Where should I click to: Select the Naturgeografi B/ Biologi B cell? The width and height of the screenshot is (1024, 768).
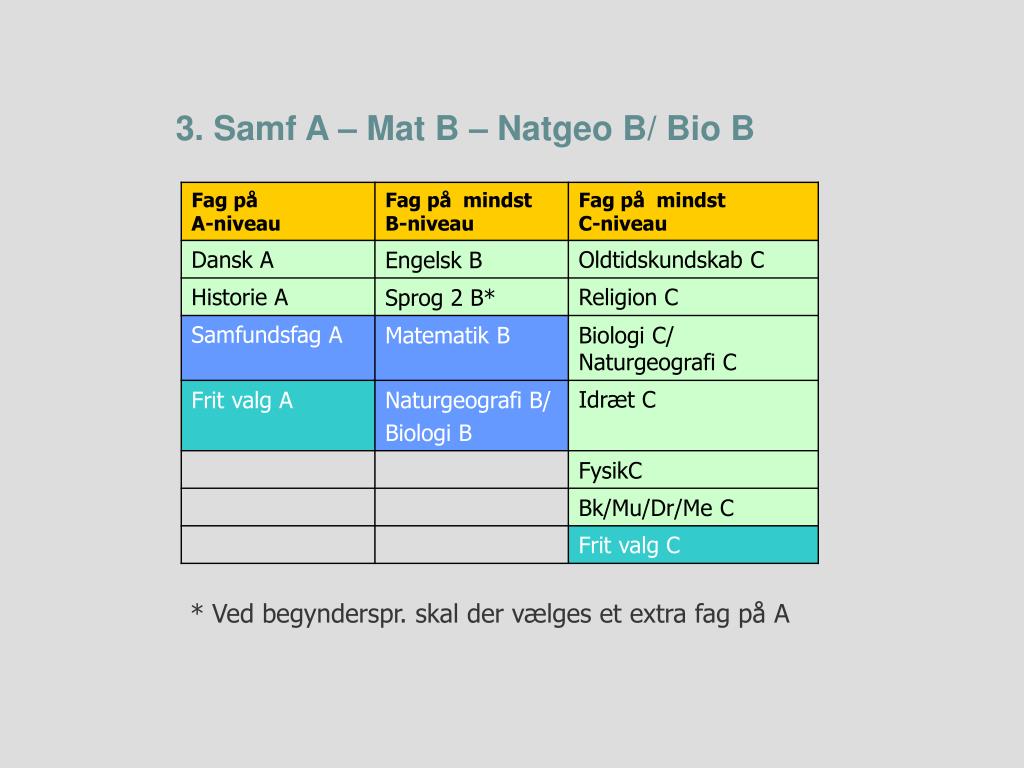pyautogui.click(x=472, y=415)
